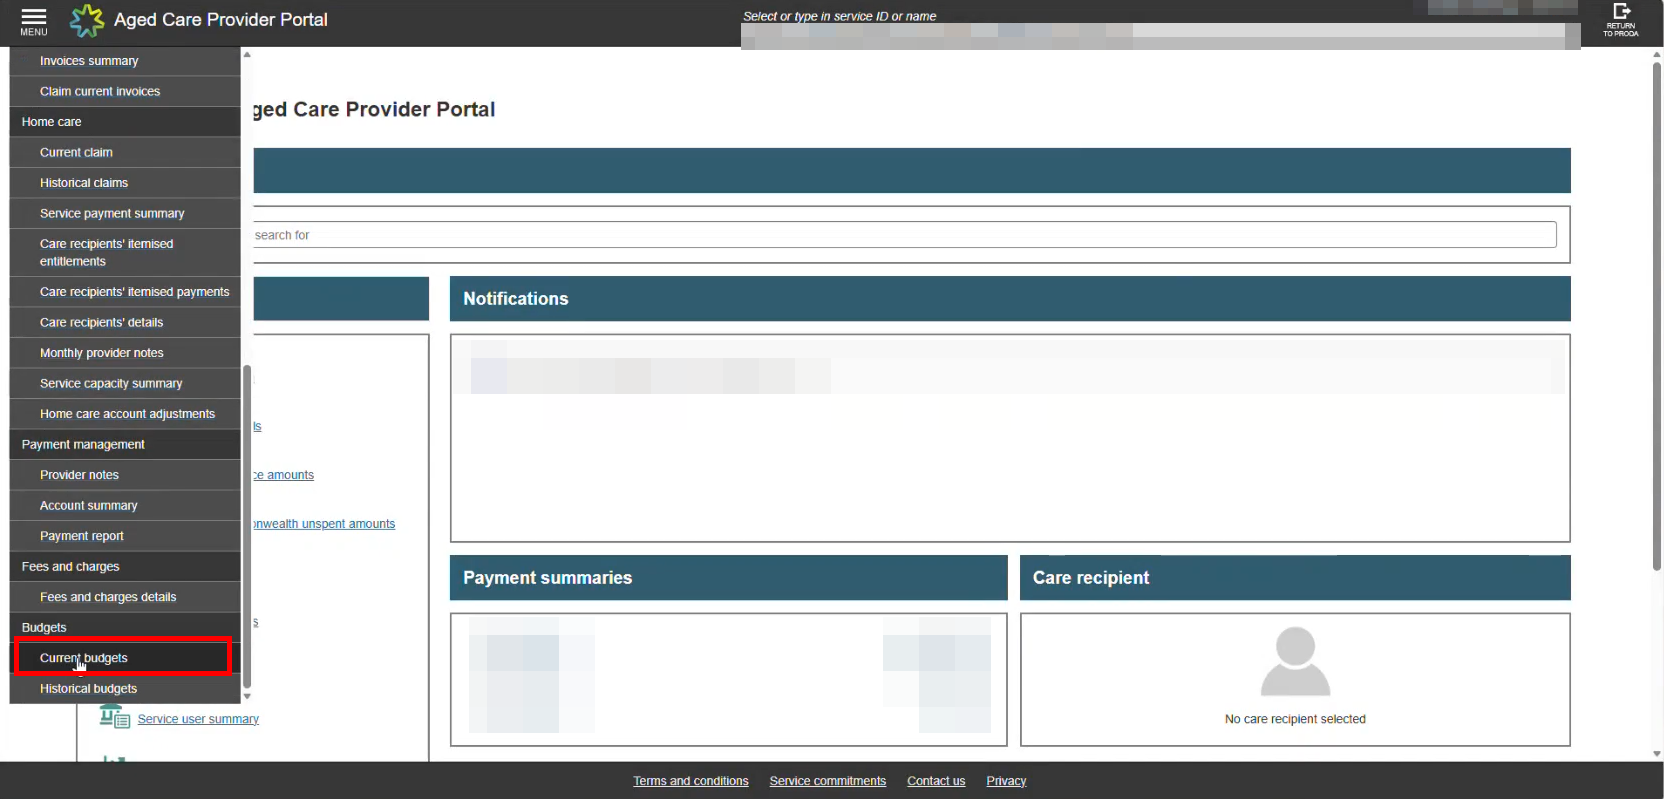Open Claim current invoices

pyautogui.click(x=100, y=92)
